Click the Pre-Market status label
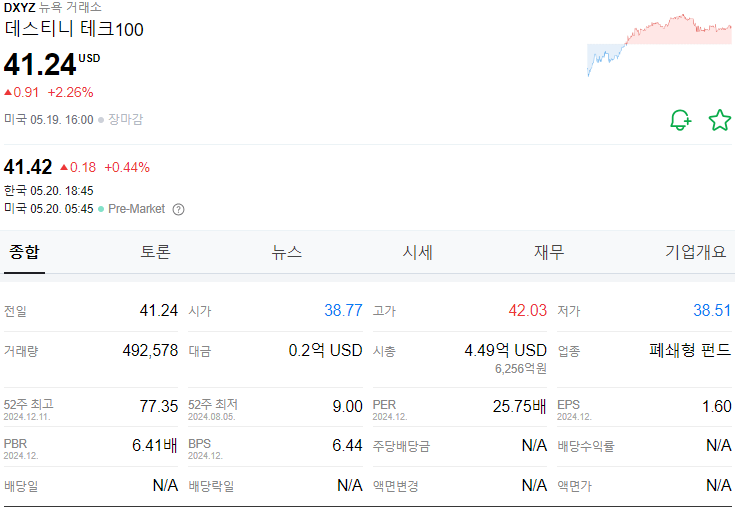 pos(136,209)
